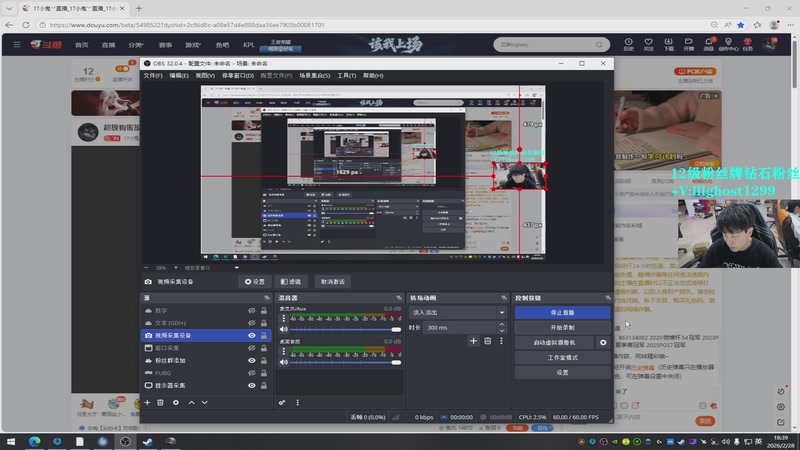The image size is (800, 450).
Task: Click 取消激活 deactivate button
Action: 333,282
